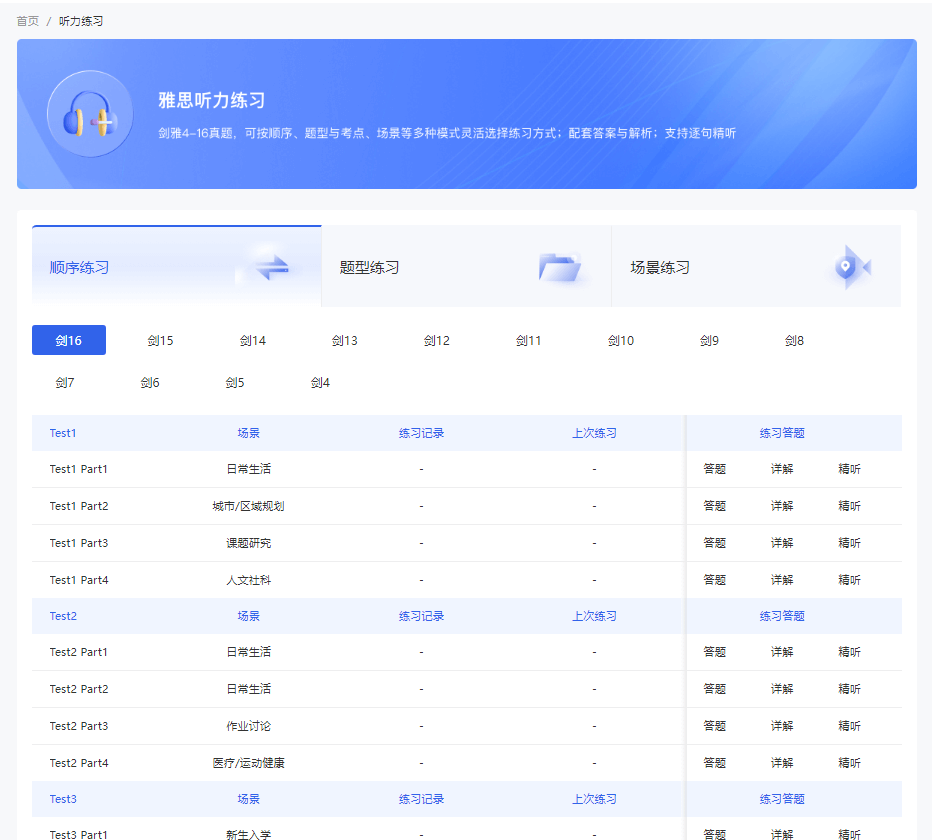Pick the 剑5 book
Image resolution: width=932 pixels, height=840 pixels.
pyautogui.click(x=235, y=382)
